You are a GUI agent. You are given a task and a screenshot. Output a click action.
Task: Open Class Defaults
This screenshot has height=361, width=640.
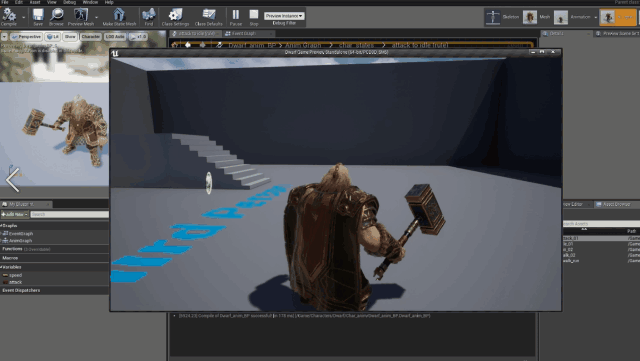[x=209, y=17]
